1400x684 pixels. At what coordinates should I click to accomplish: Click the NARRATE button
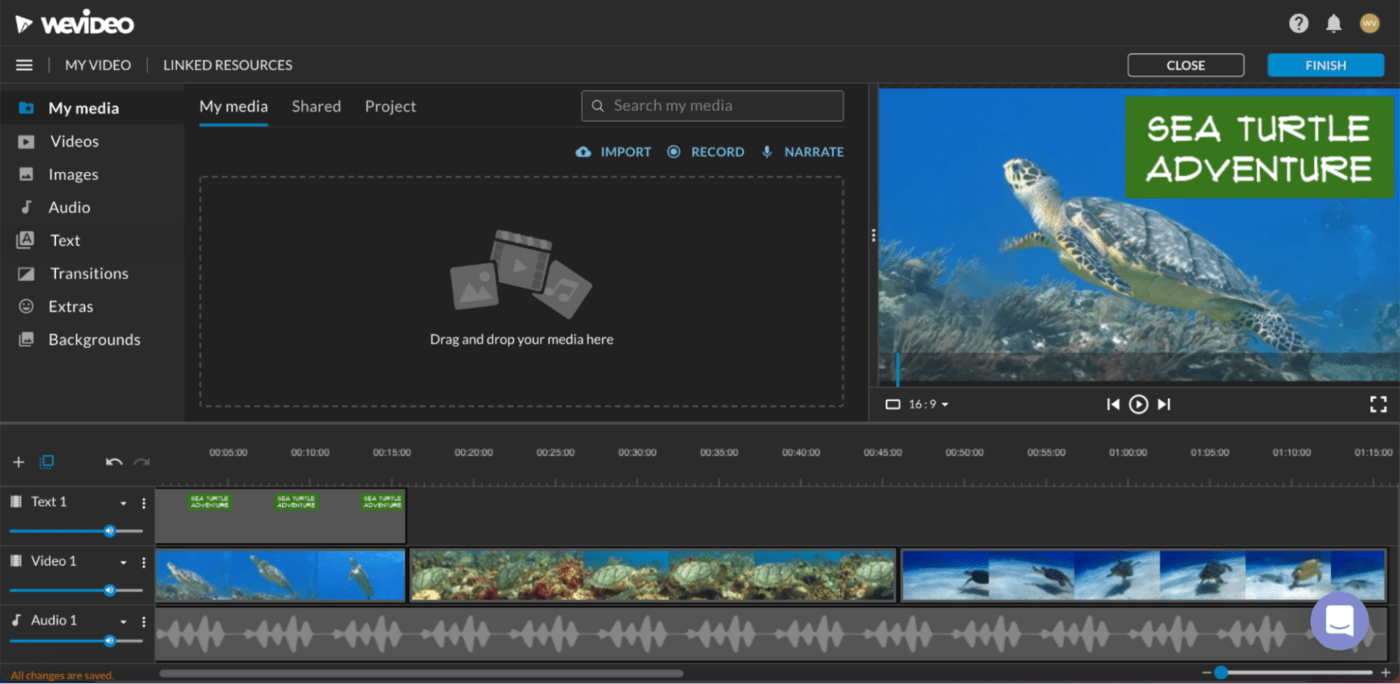[802, 152]
